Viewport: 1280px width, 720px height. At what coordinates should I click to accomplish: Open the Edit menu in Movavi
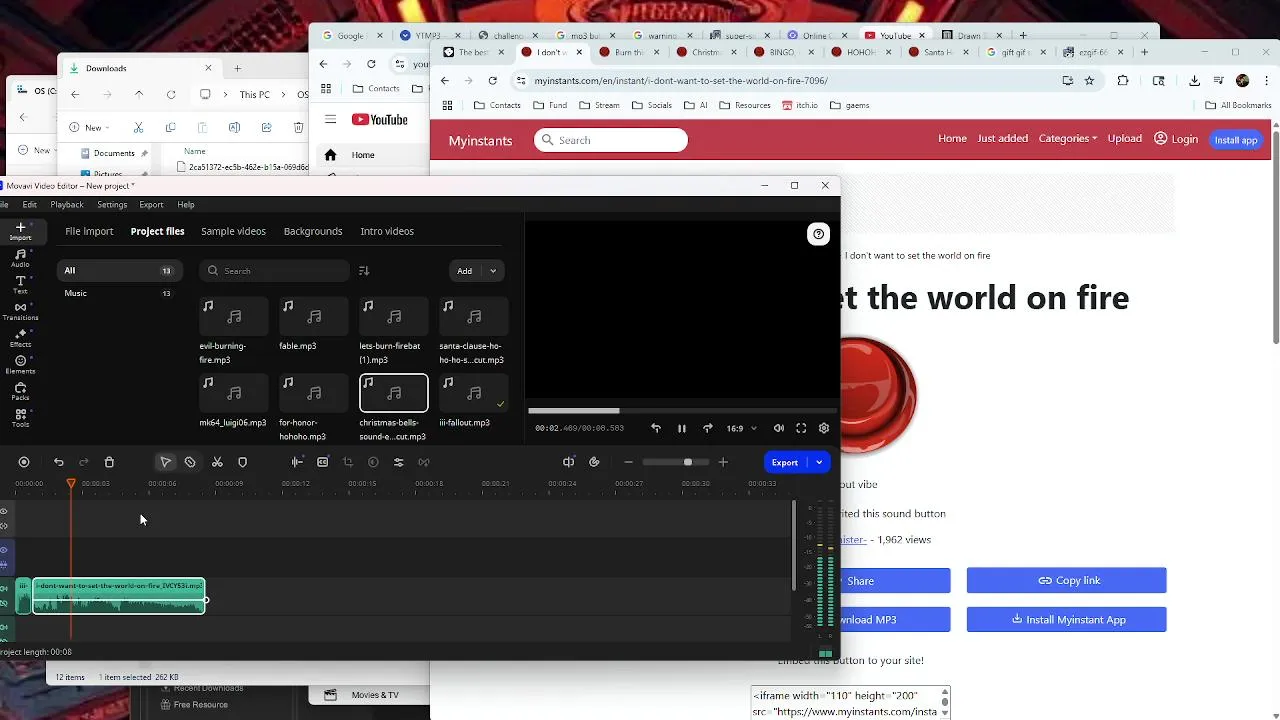tap(30, 205)
